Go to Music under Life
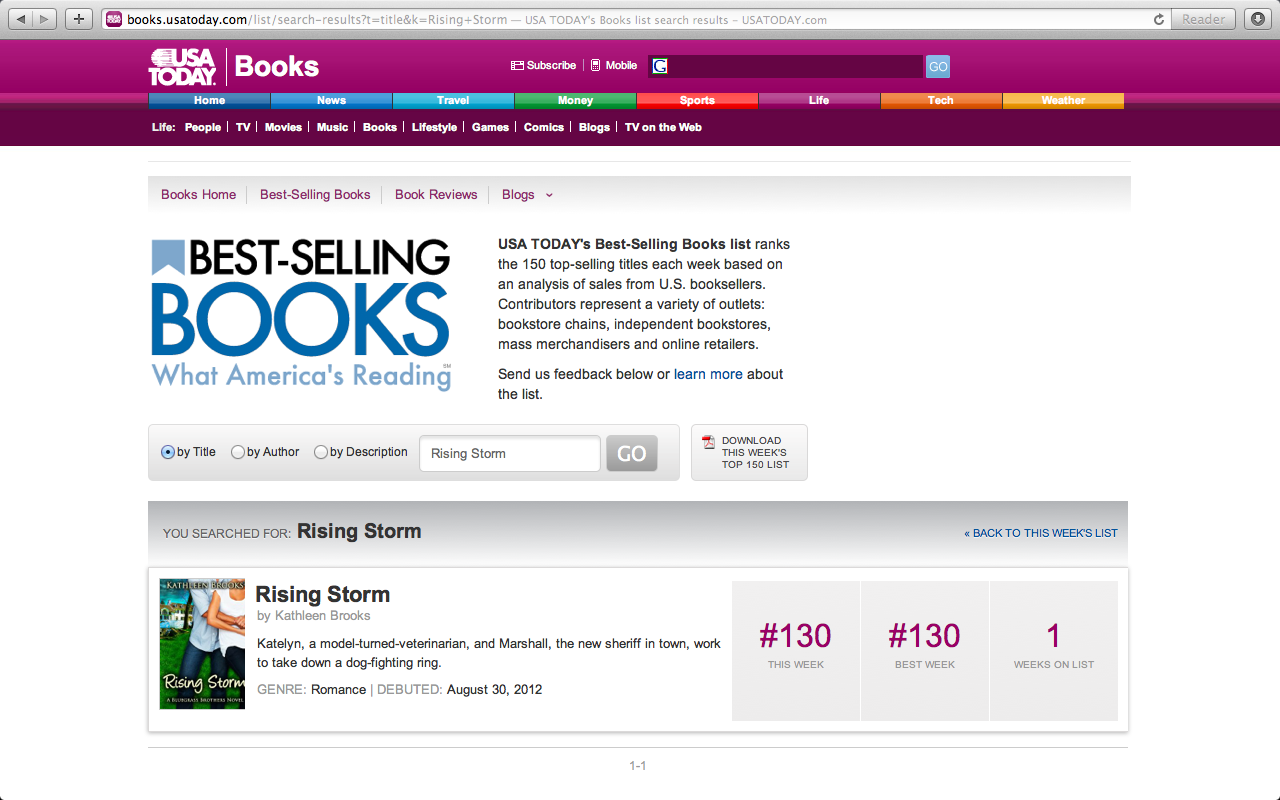Screen dimensions: 1280x800 coord(332,127)
